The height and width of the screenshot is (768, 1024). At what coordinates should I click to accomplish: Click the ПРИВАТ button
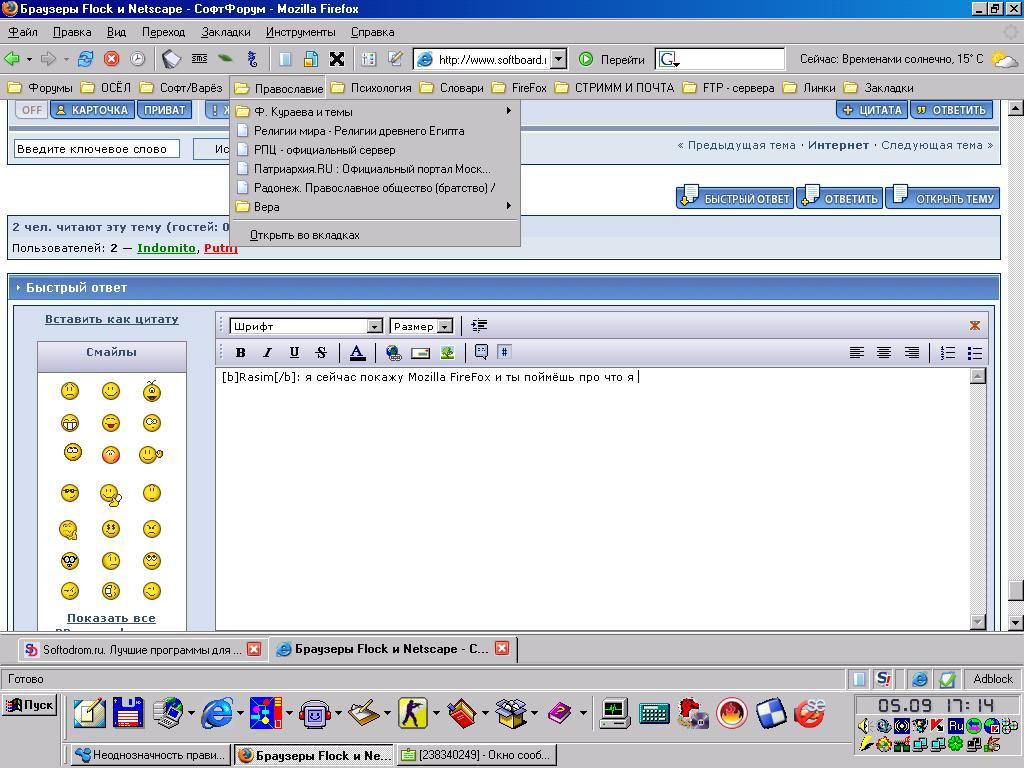click(x=165, y=110)
